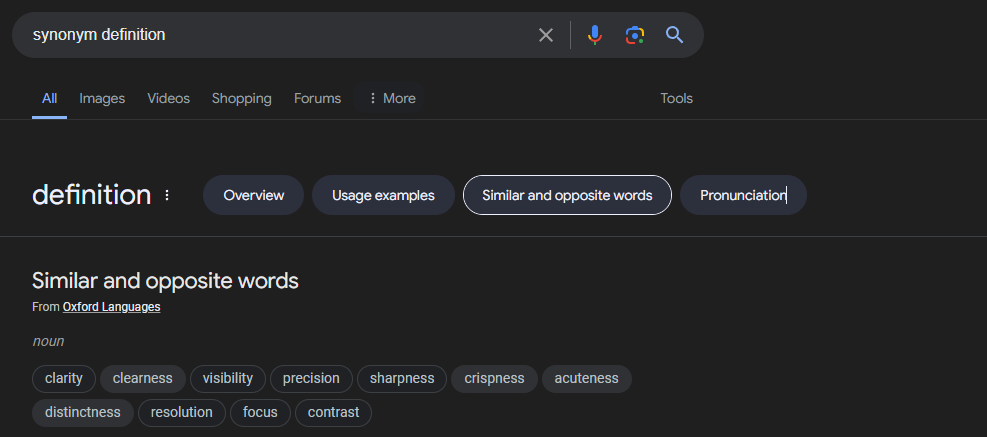Start voice search with the microphone icon
This screenshot has height=437, width=987.
[x=595, y=35]
